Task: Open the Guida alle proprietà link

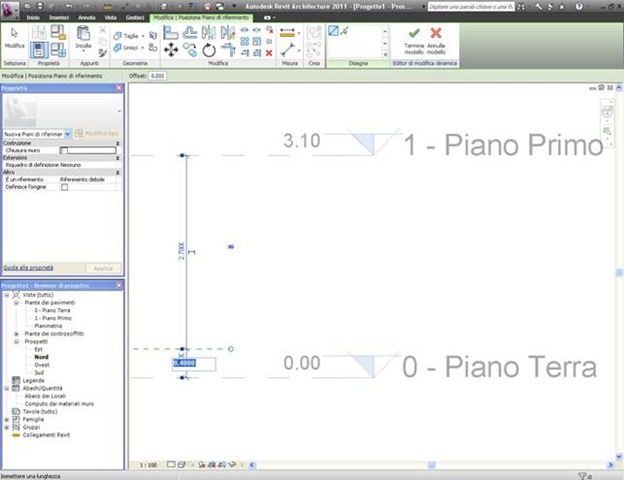Action: pyautogui.click(x=26, y=268)
